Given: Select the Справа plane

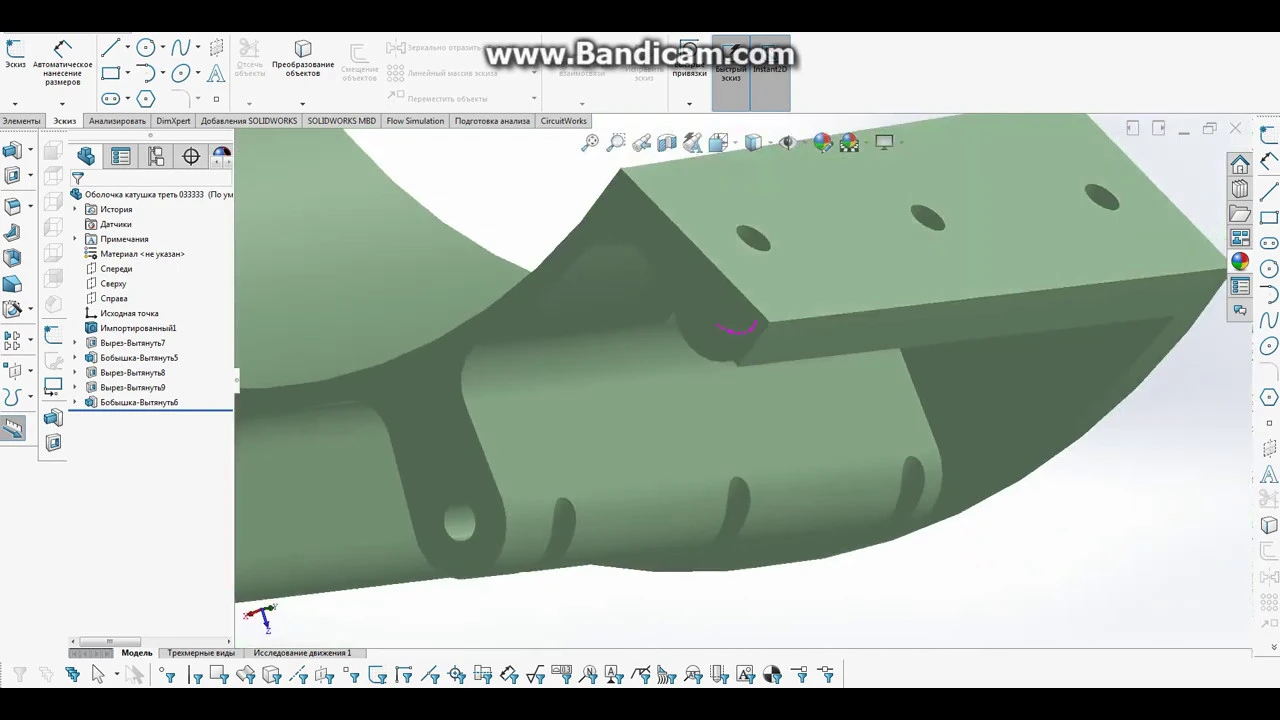Looking at the screenshot, I should tap(113, 298).
